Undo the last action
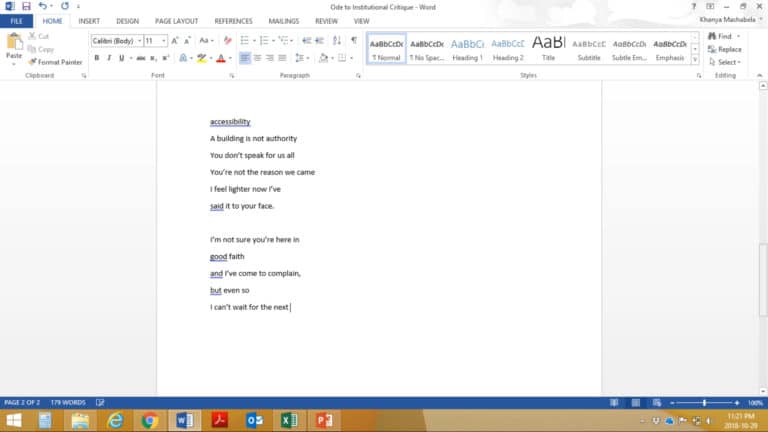Viewport: 768px width, 432px height. (x=41, y=6)
